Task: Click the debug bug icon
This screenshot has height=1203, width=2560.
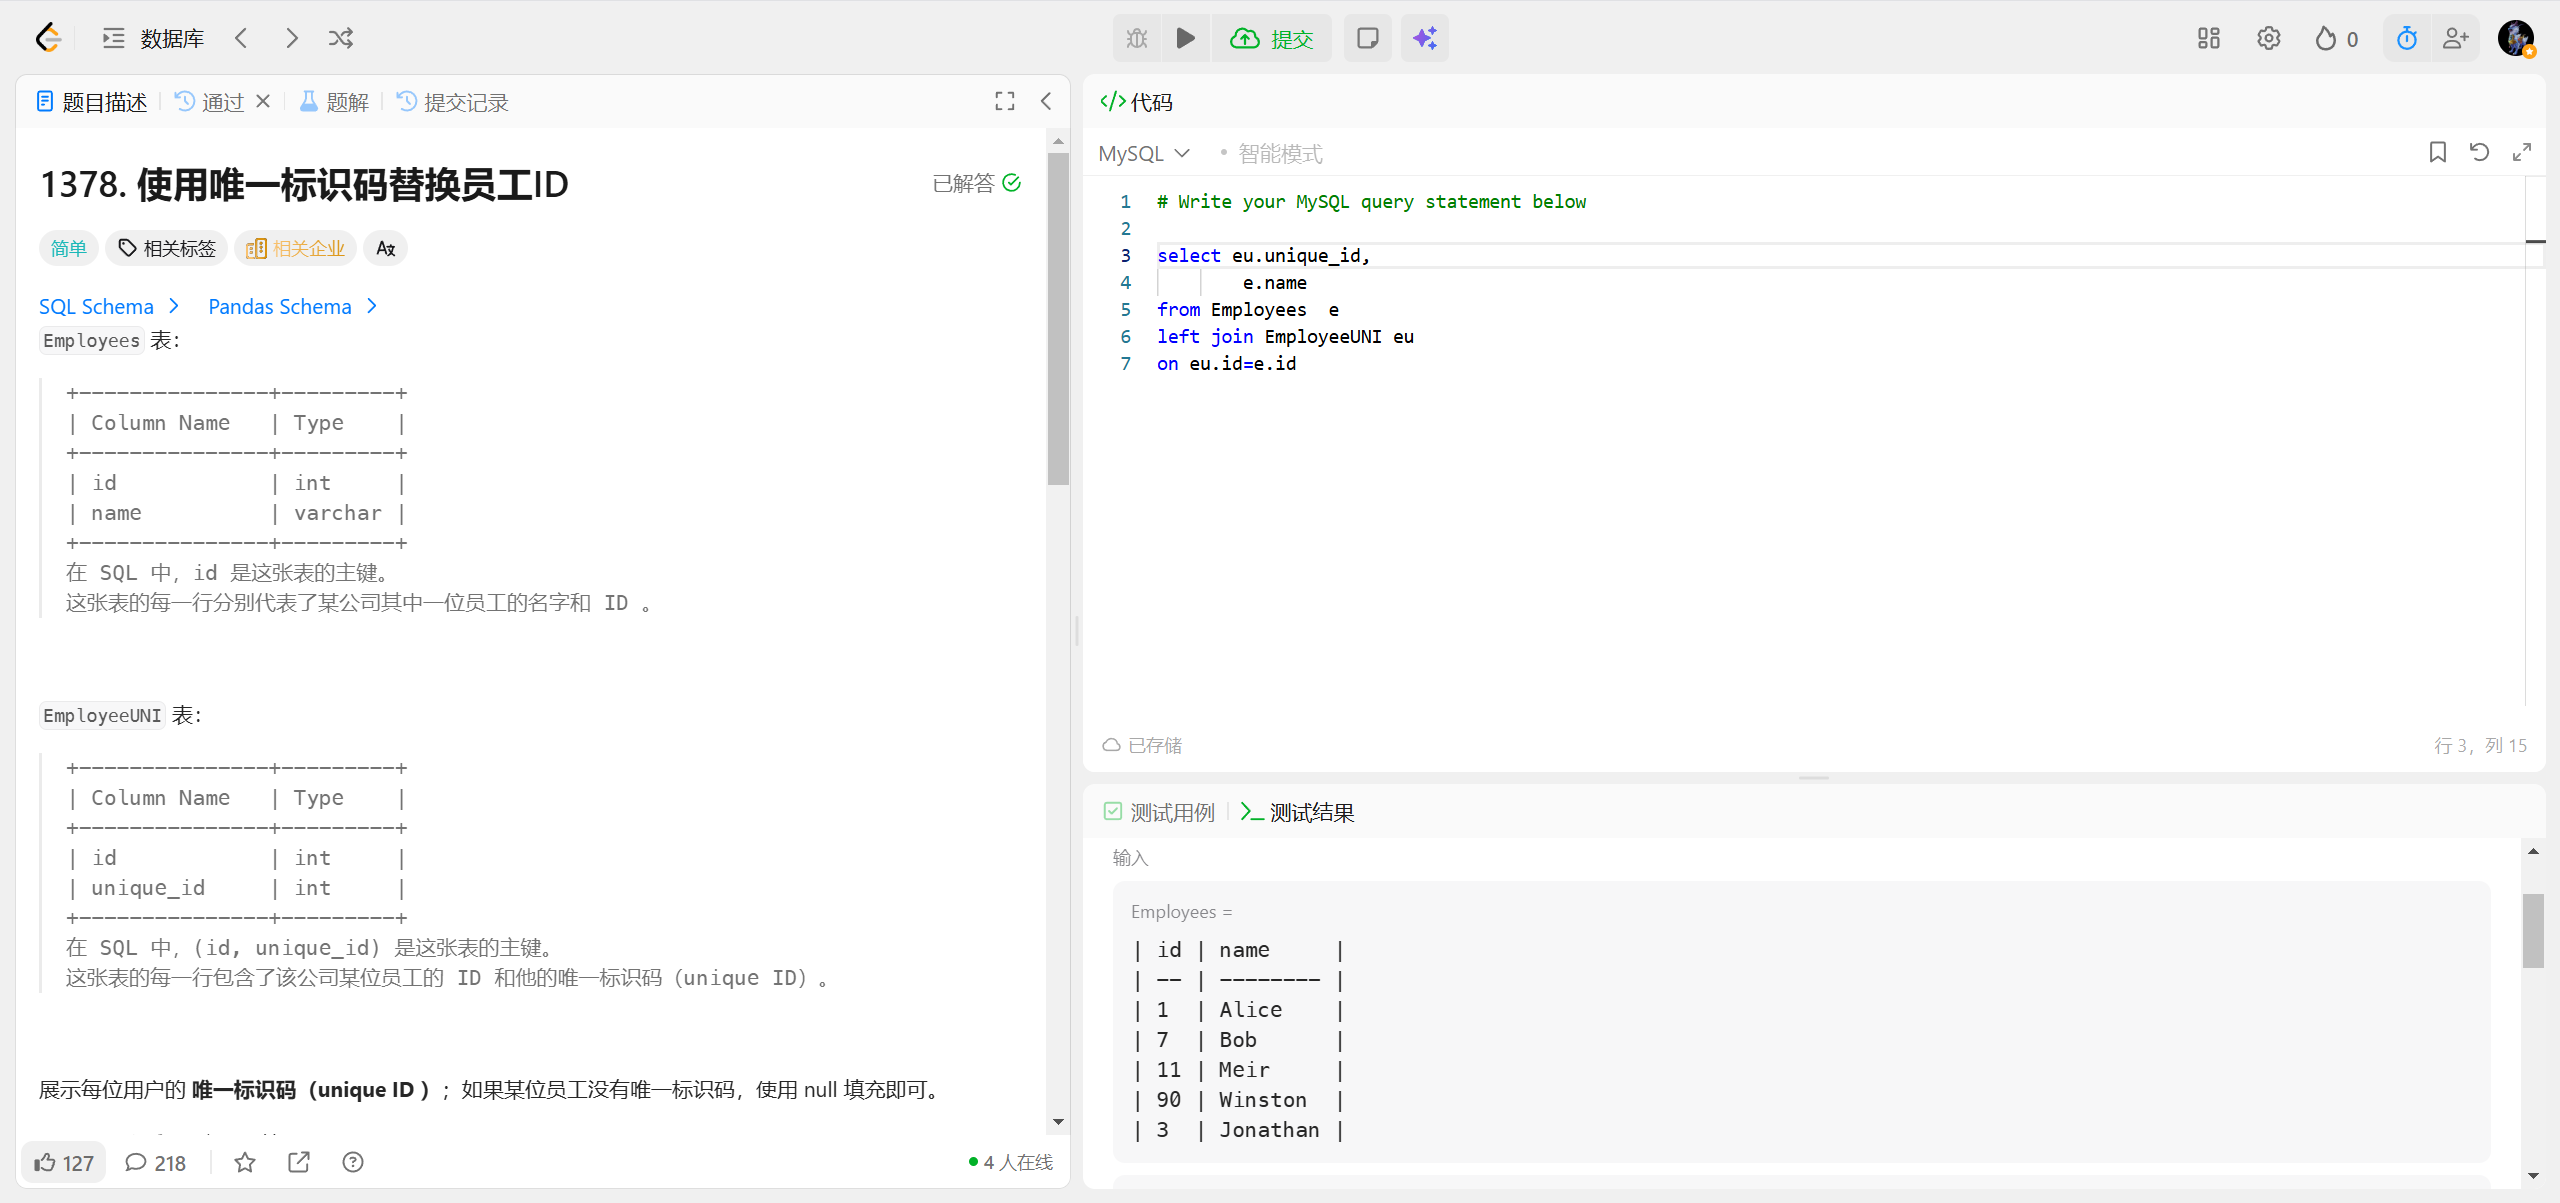Action: tap(1137, 38)
